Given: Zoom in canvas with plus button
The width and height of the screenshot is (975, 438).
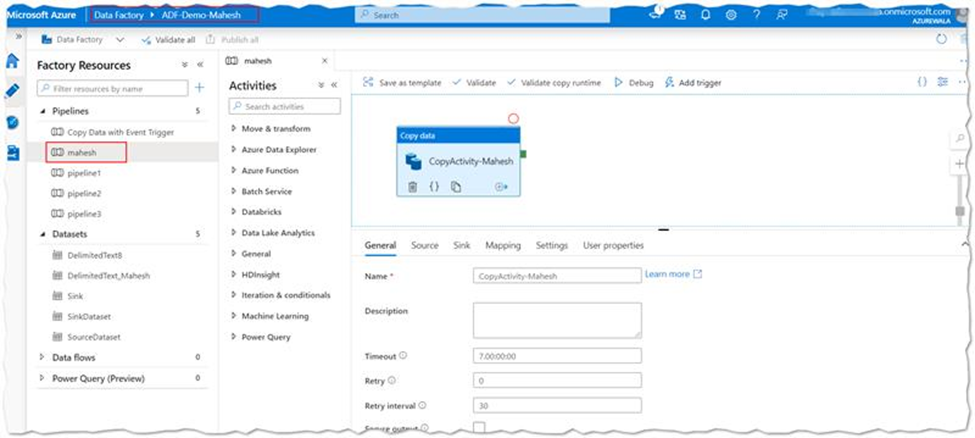Looking at the screenshot, I should tap(960, 165).
